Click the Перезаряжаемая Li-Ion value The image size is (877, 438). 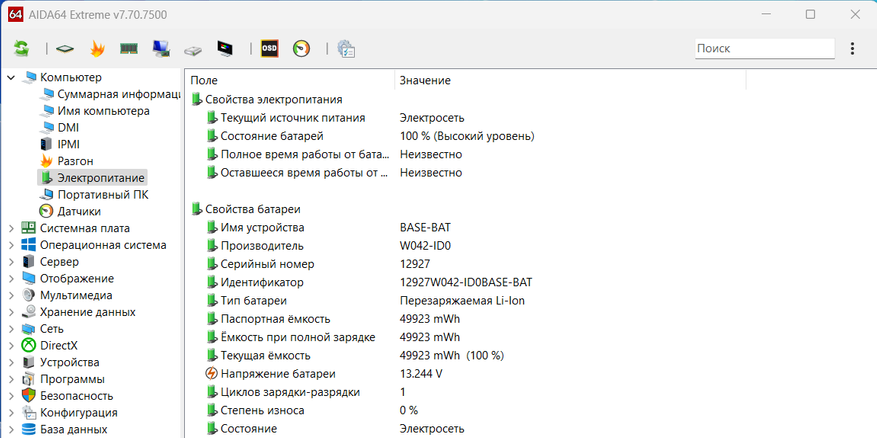pos(462,300)
